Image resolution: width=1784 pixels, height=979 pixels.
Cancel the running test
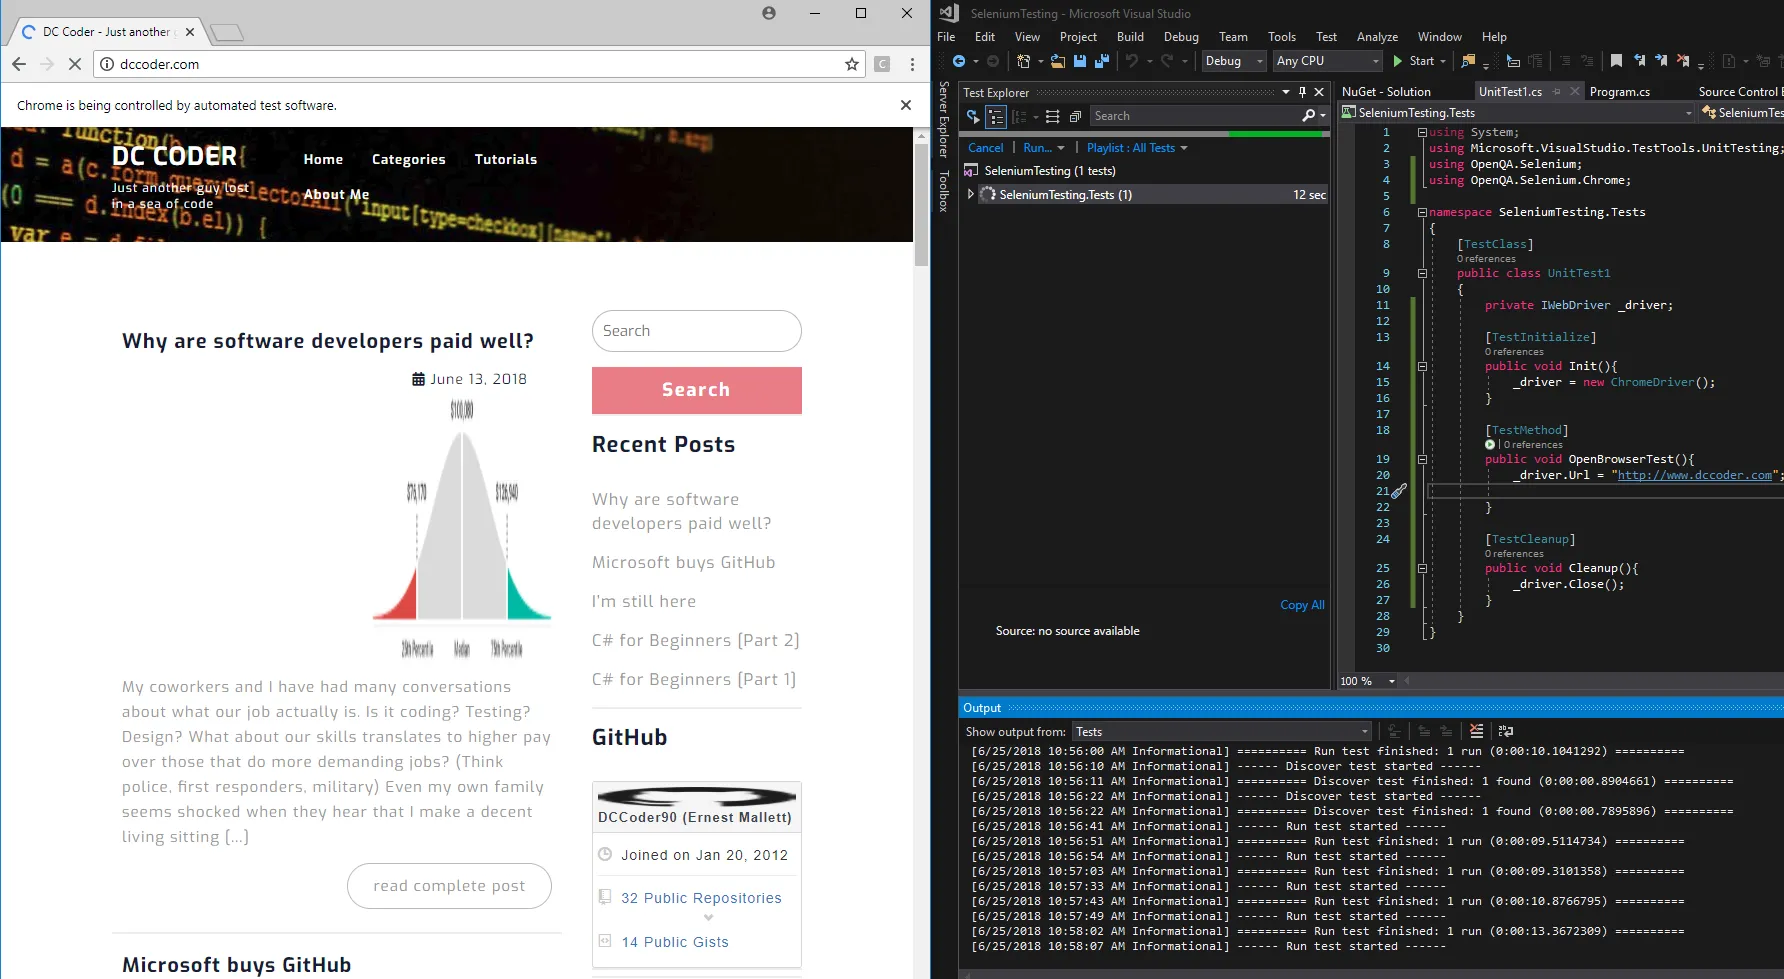coord(985,148)
